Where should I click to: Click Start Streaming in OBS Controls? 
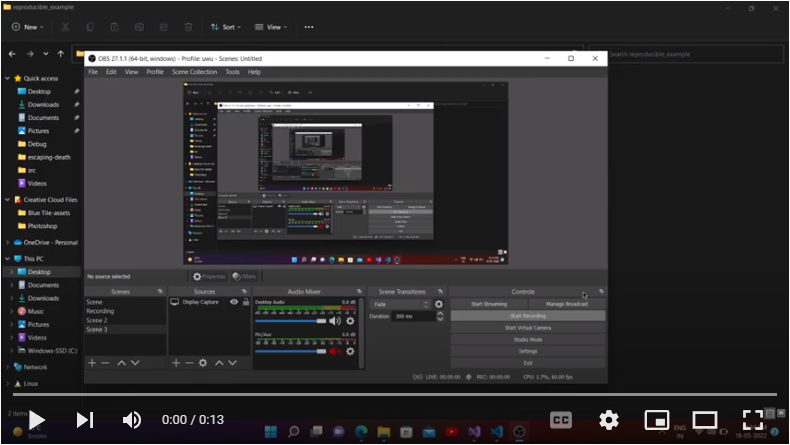[489, 304]
